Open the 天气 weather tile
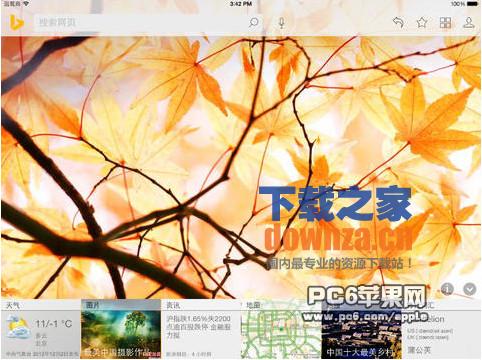Viewport: 482px width, 360px height. (x=41, y=329)
